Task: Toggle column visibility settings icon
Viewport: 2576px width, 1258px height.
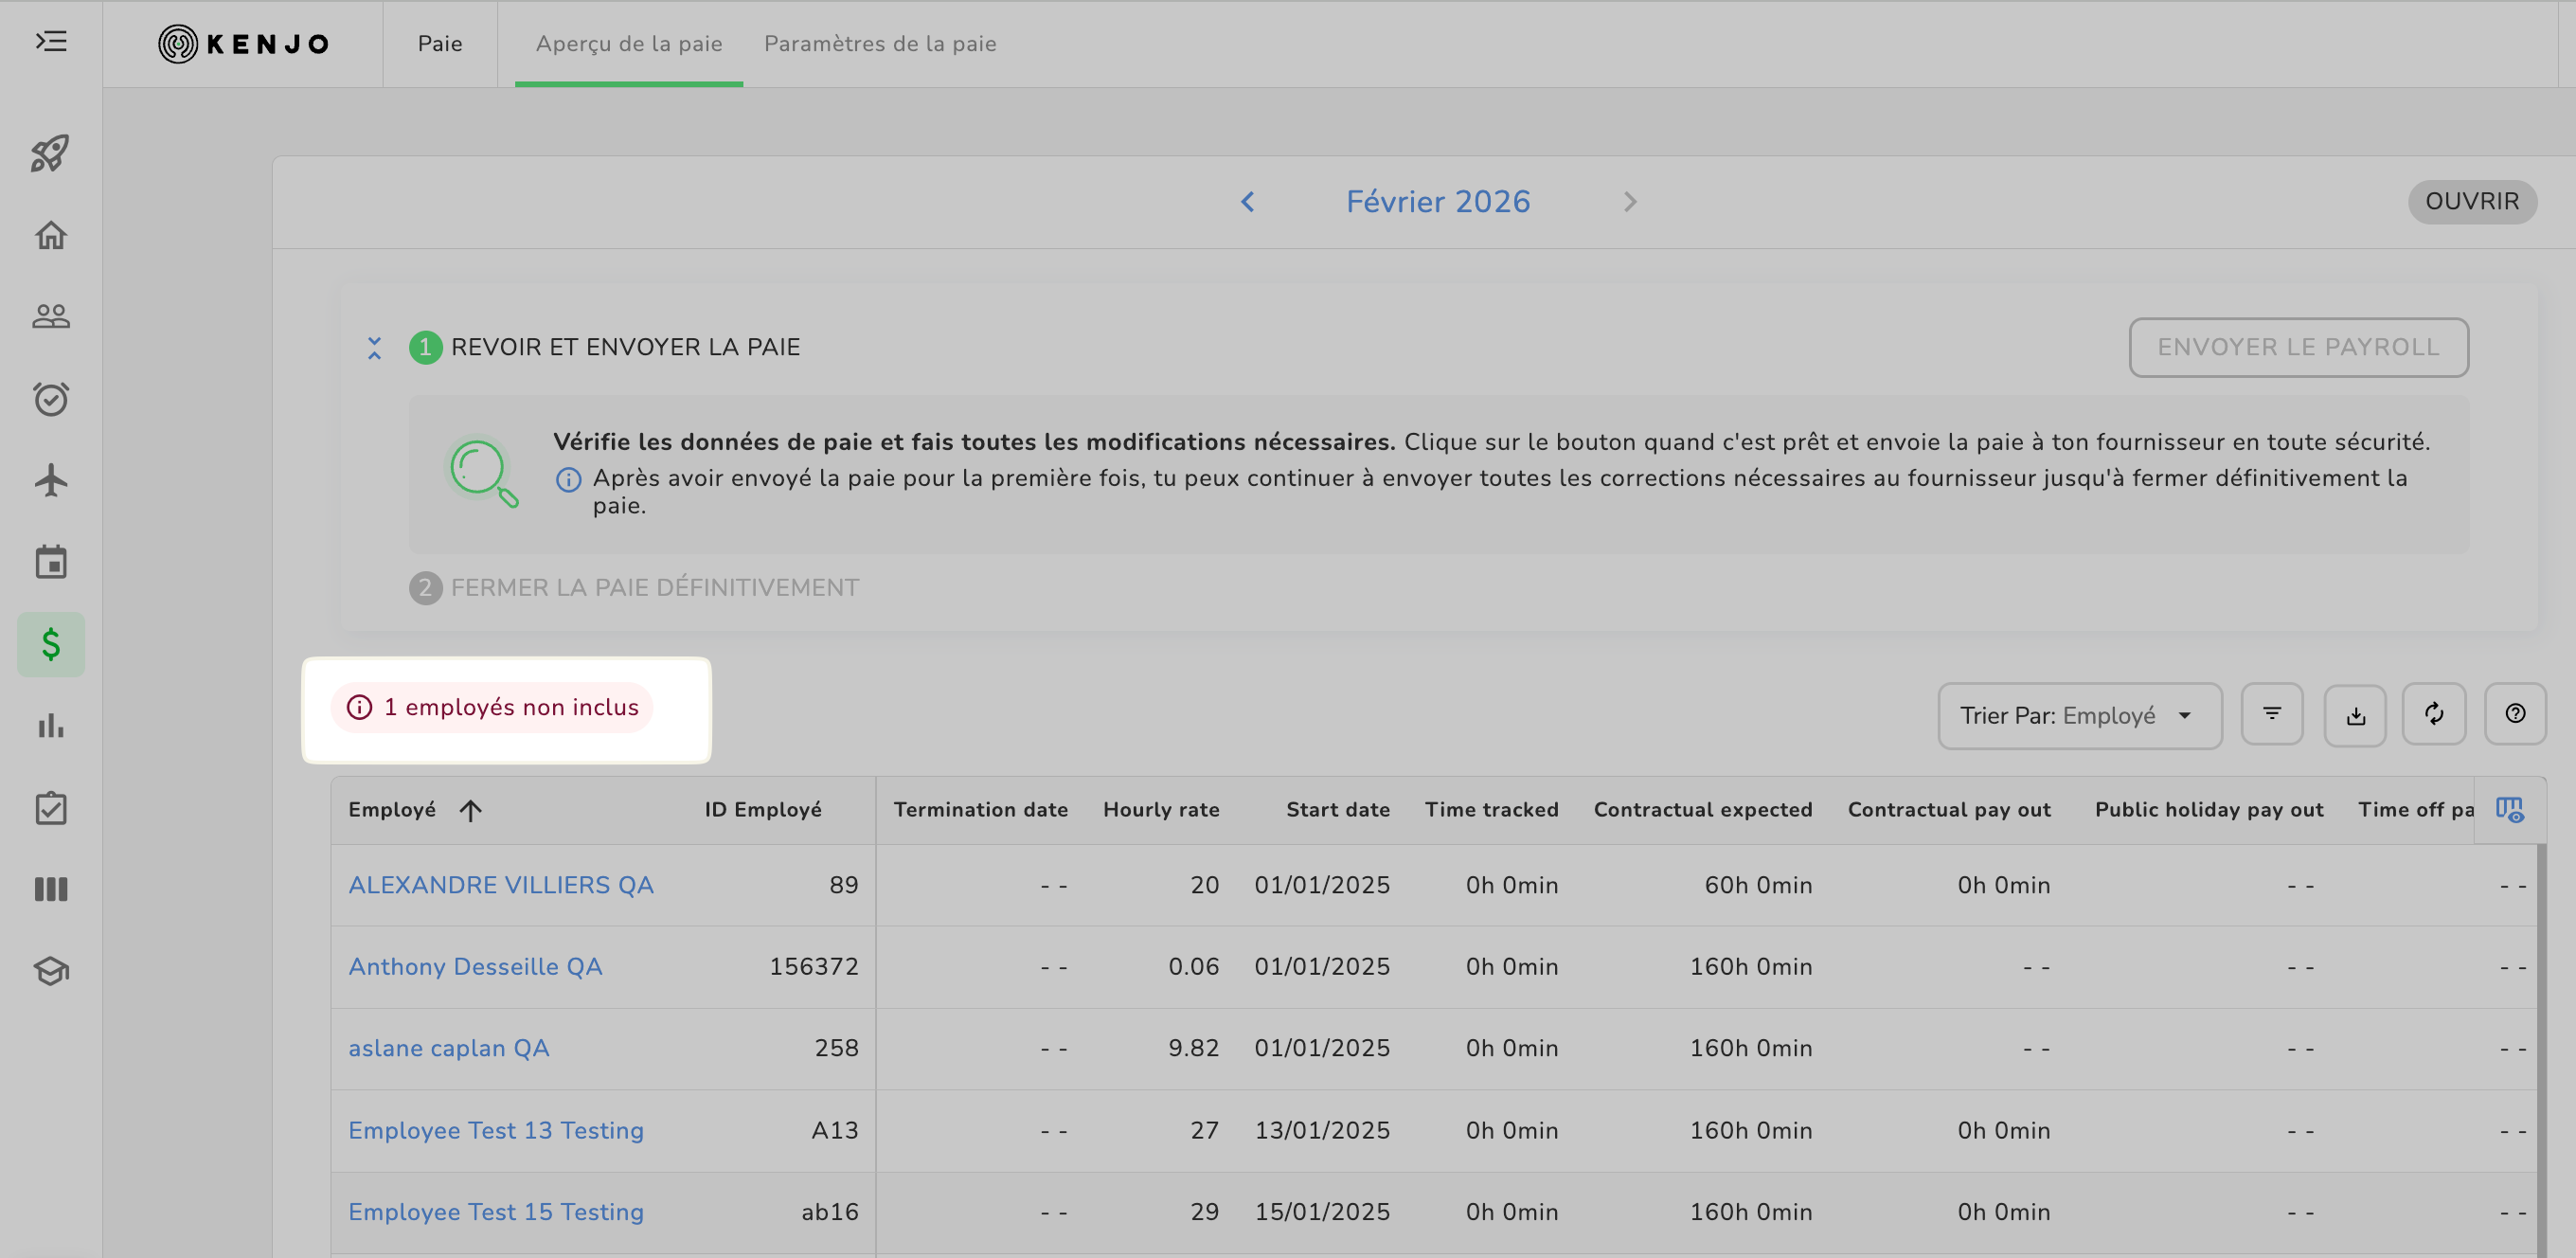Action: click(2509, 809)
